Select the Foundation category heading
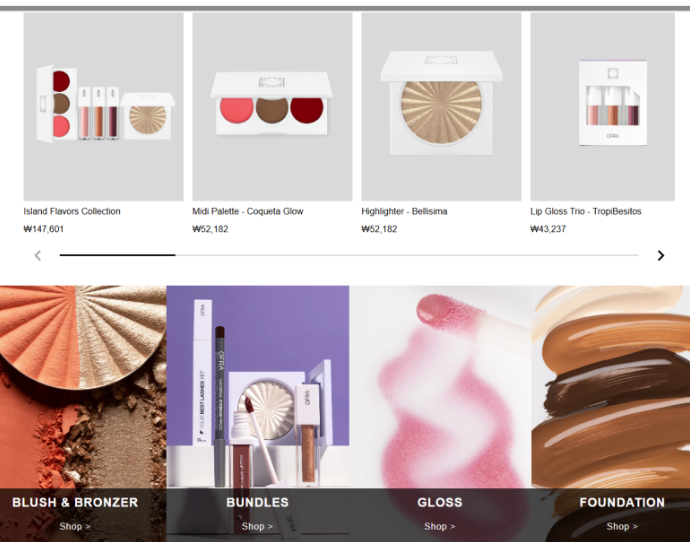 622,502
